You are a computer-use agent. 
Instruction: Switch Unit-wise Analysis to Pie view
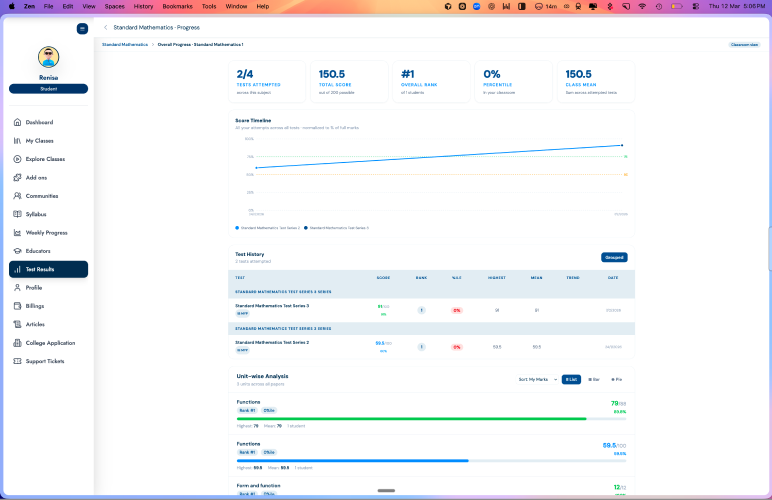(617, 379)
